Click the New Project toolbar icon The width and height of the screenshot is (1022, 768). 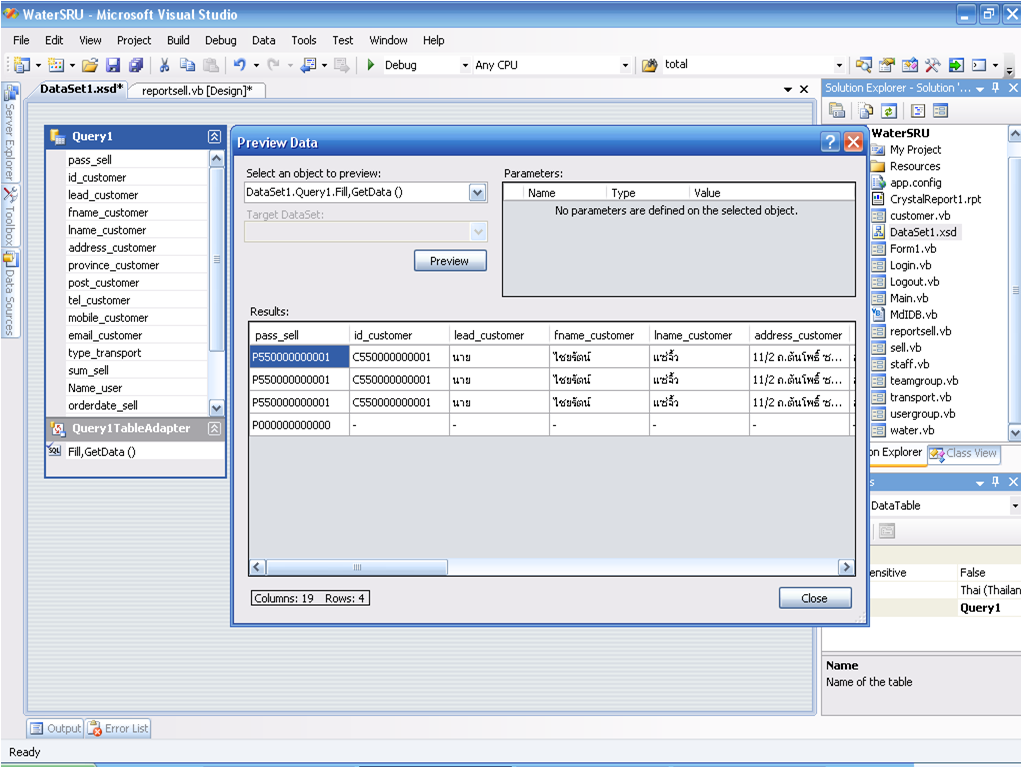pyautogui.click(x=22, y=65)
